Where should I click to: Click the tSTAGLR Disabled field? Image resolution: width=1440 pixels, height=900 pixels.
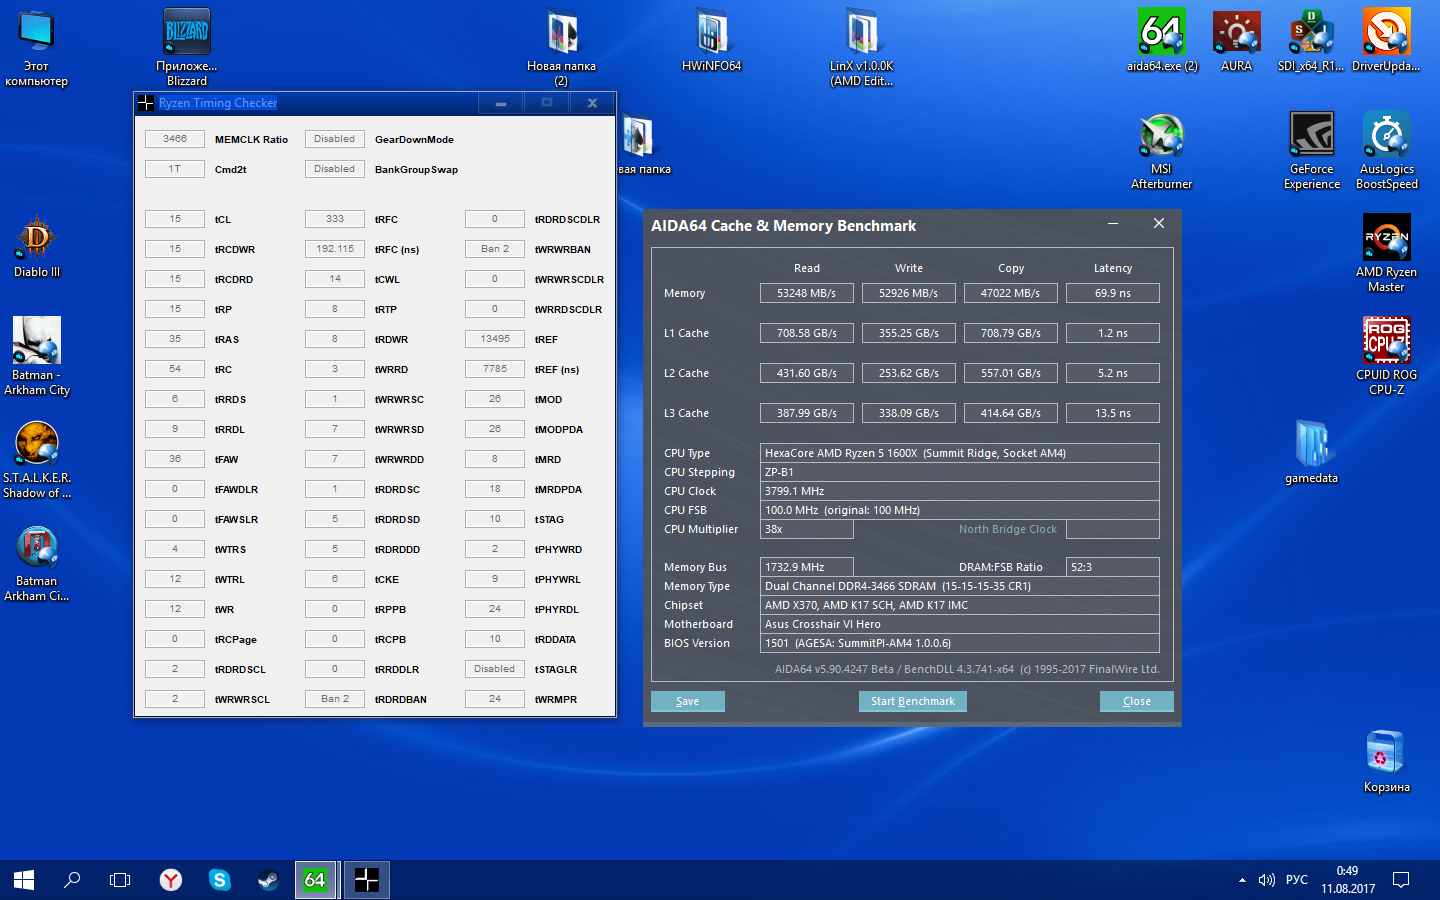(495, 669)
